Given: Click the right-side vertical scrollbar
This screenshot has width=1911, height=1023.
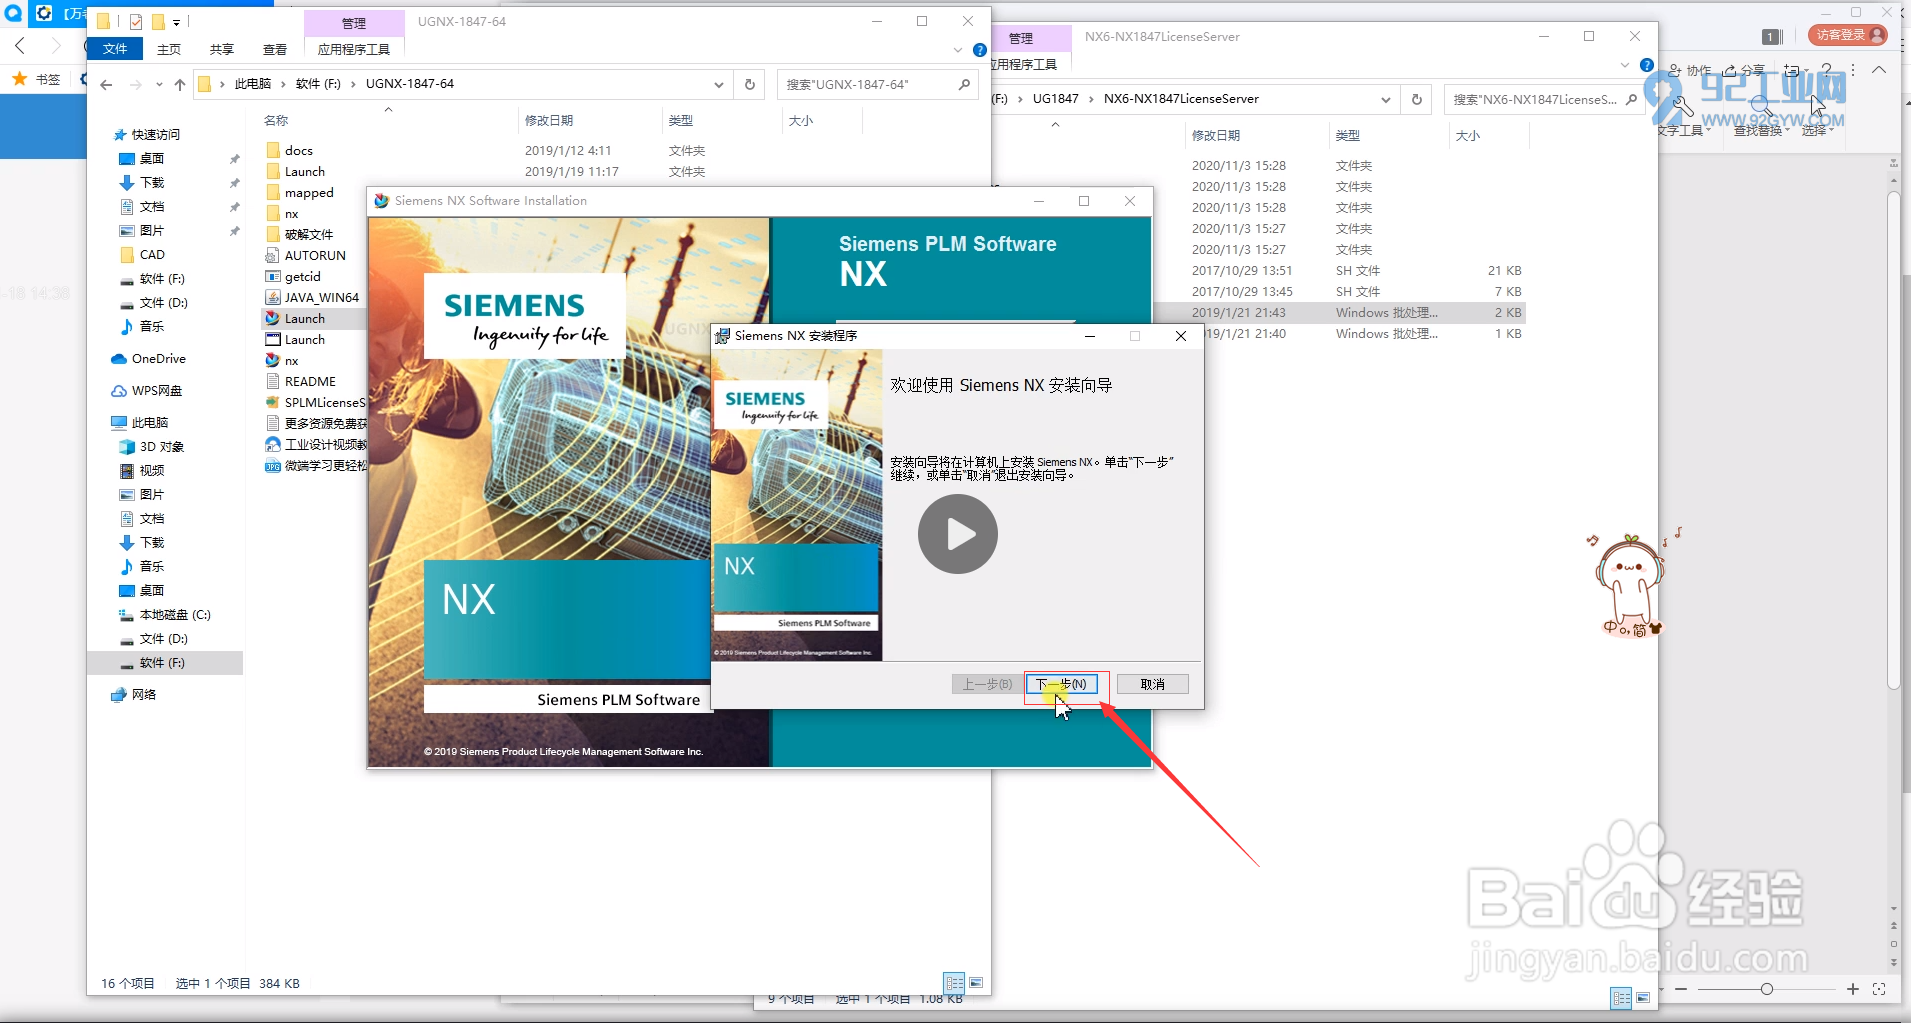Looking at the screenshot, I should (x=1893, y=440).
